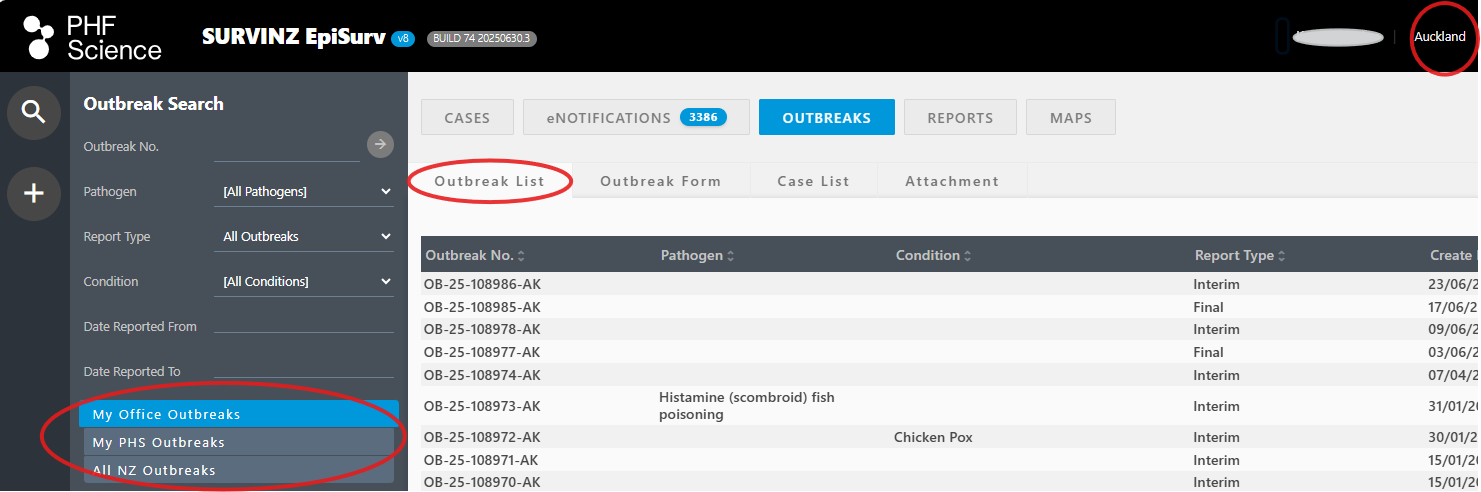Click the Outbreak No. input field
The height and width of the screenshot is (492, 1481).
(287, 146)
